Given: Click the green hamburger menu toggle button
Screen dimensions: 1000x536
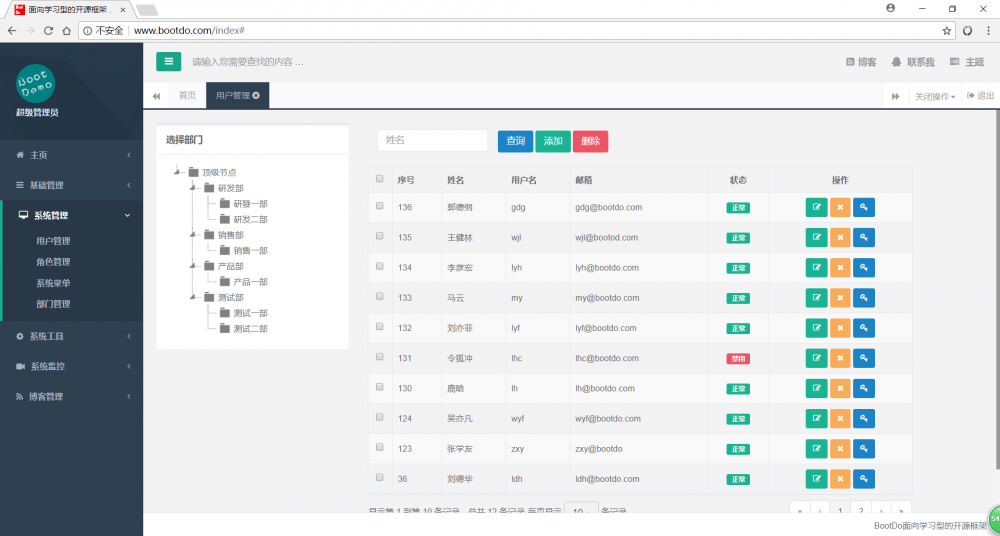Looking at the screenshot, I should [168, 61].
